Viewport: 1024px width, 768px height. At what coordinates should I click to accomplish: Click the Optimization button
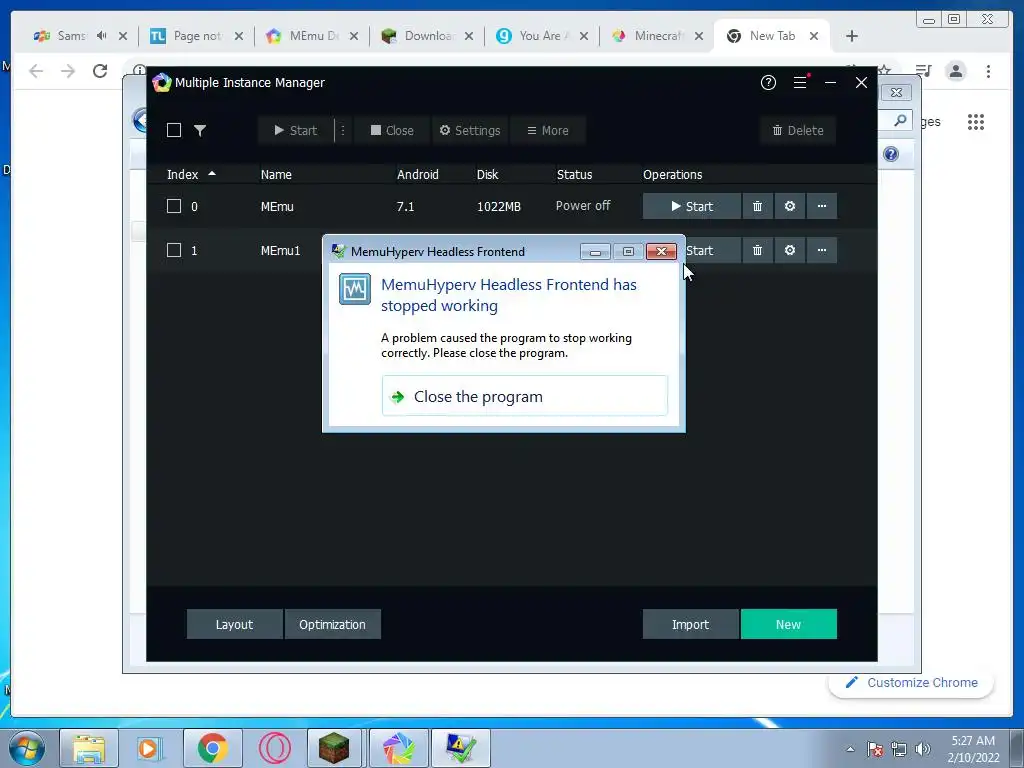click(x=332, y=624)
